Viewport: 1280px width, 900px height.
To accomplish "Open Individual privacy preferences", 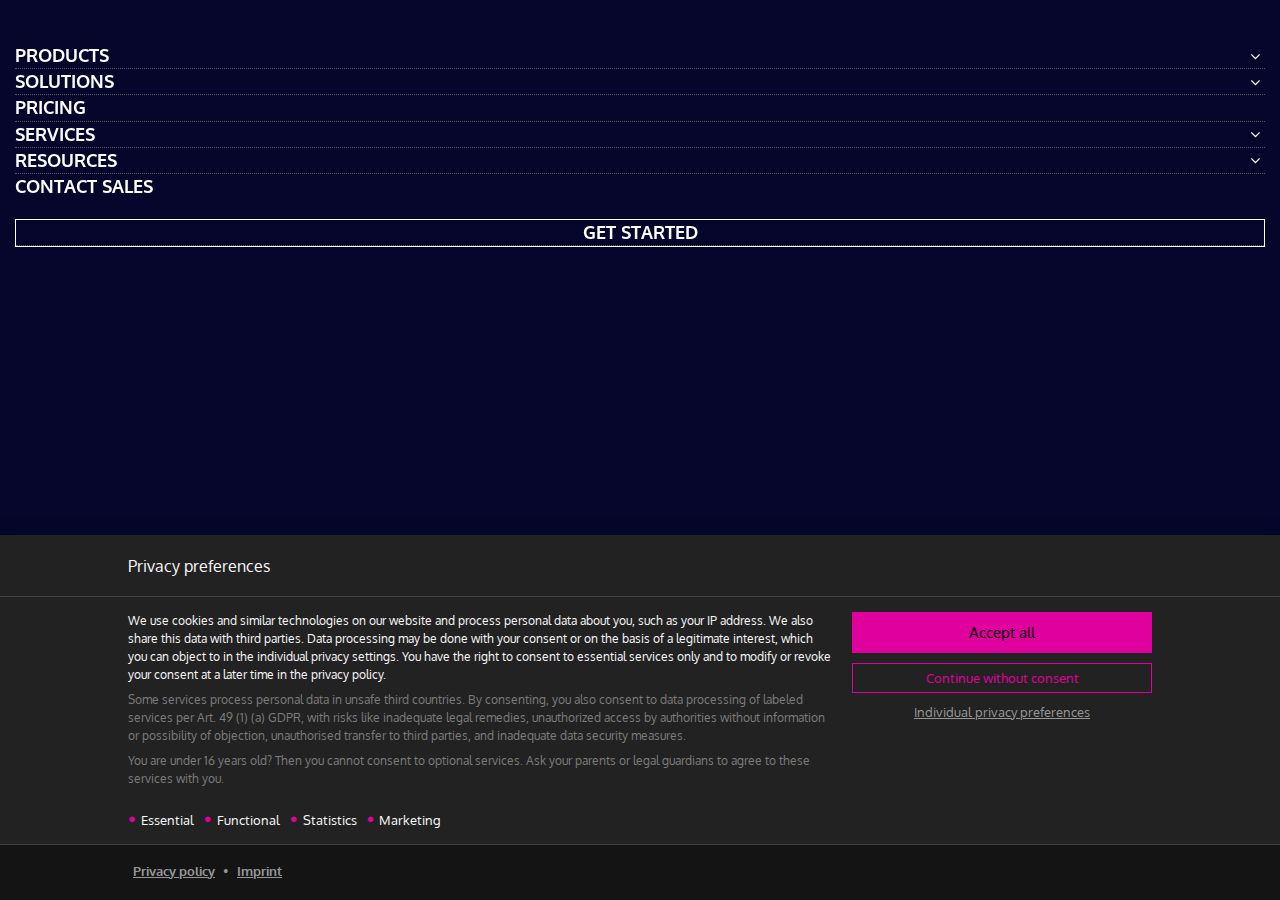I will pos(1002,712).
